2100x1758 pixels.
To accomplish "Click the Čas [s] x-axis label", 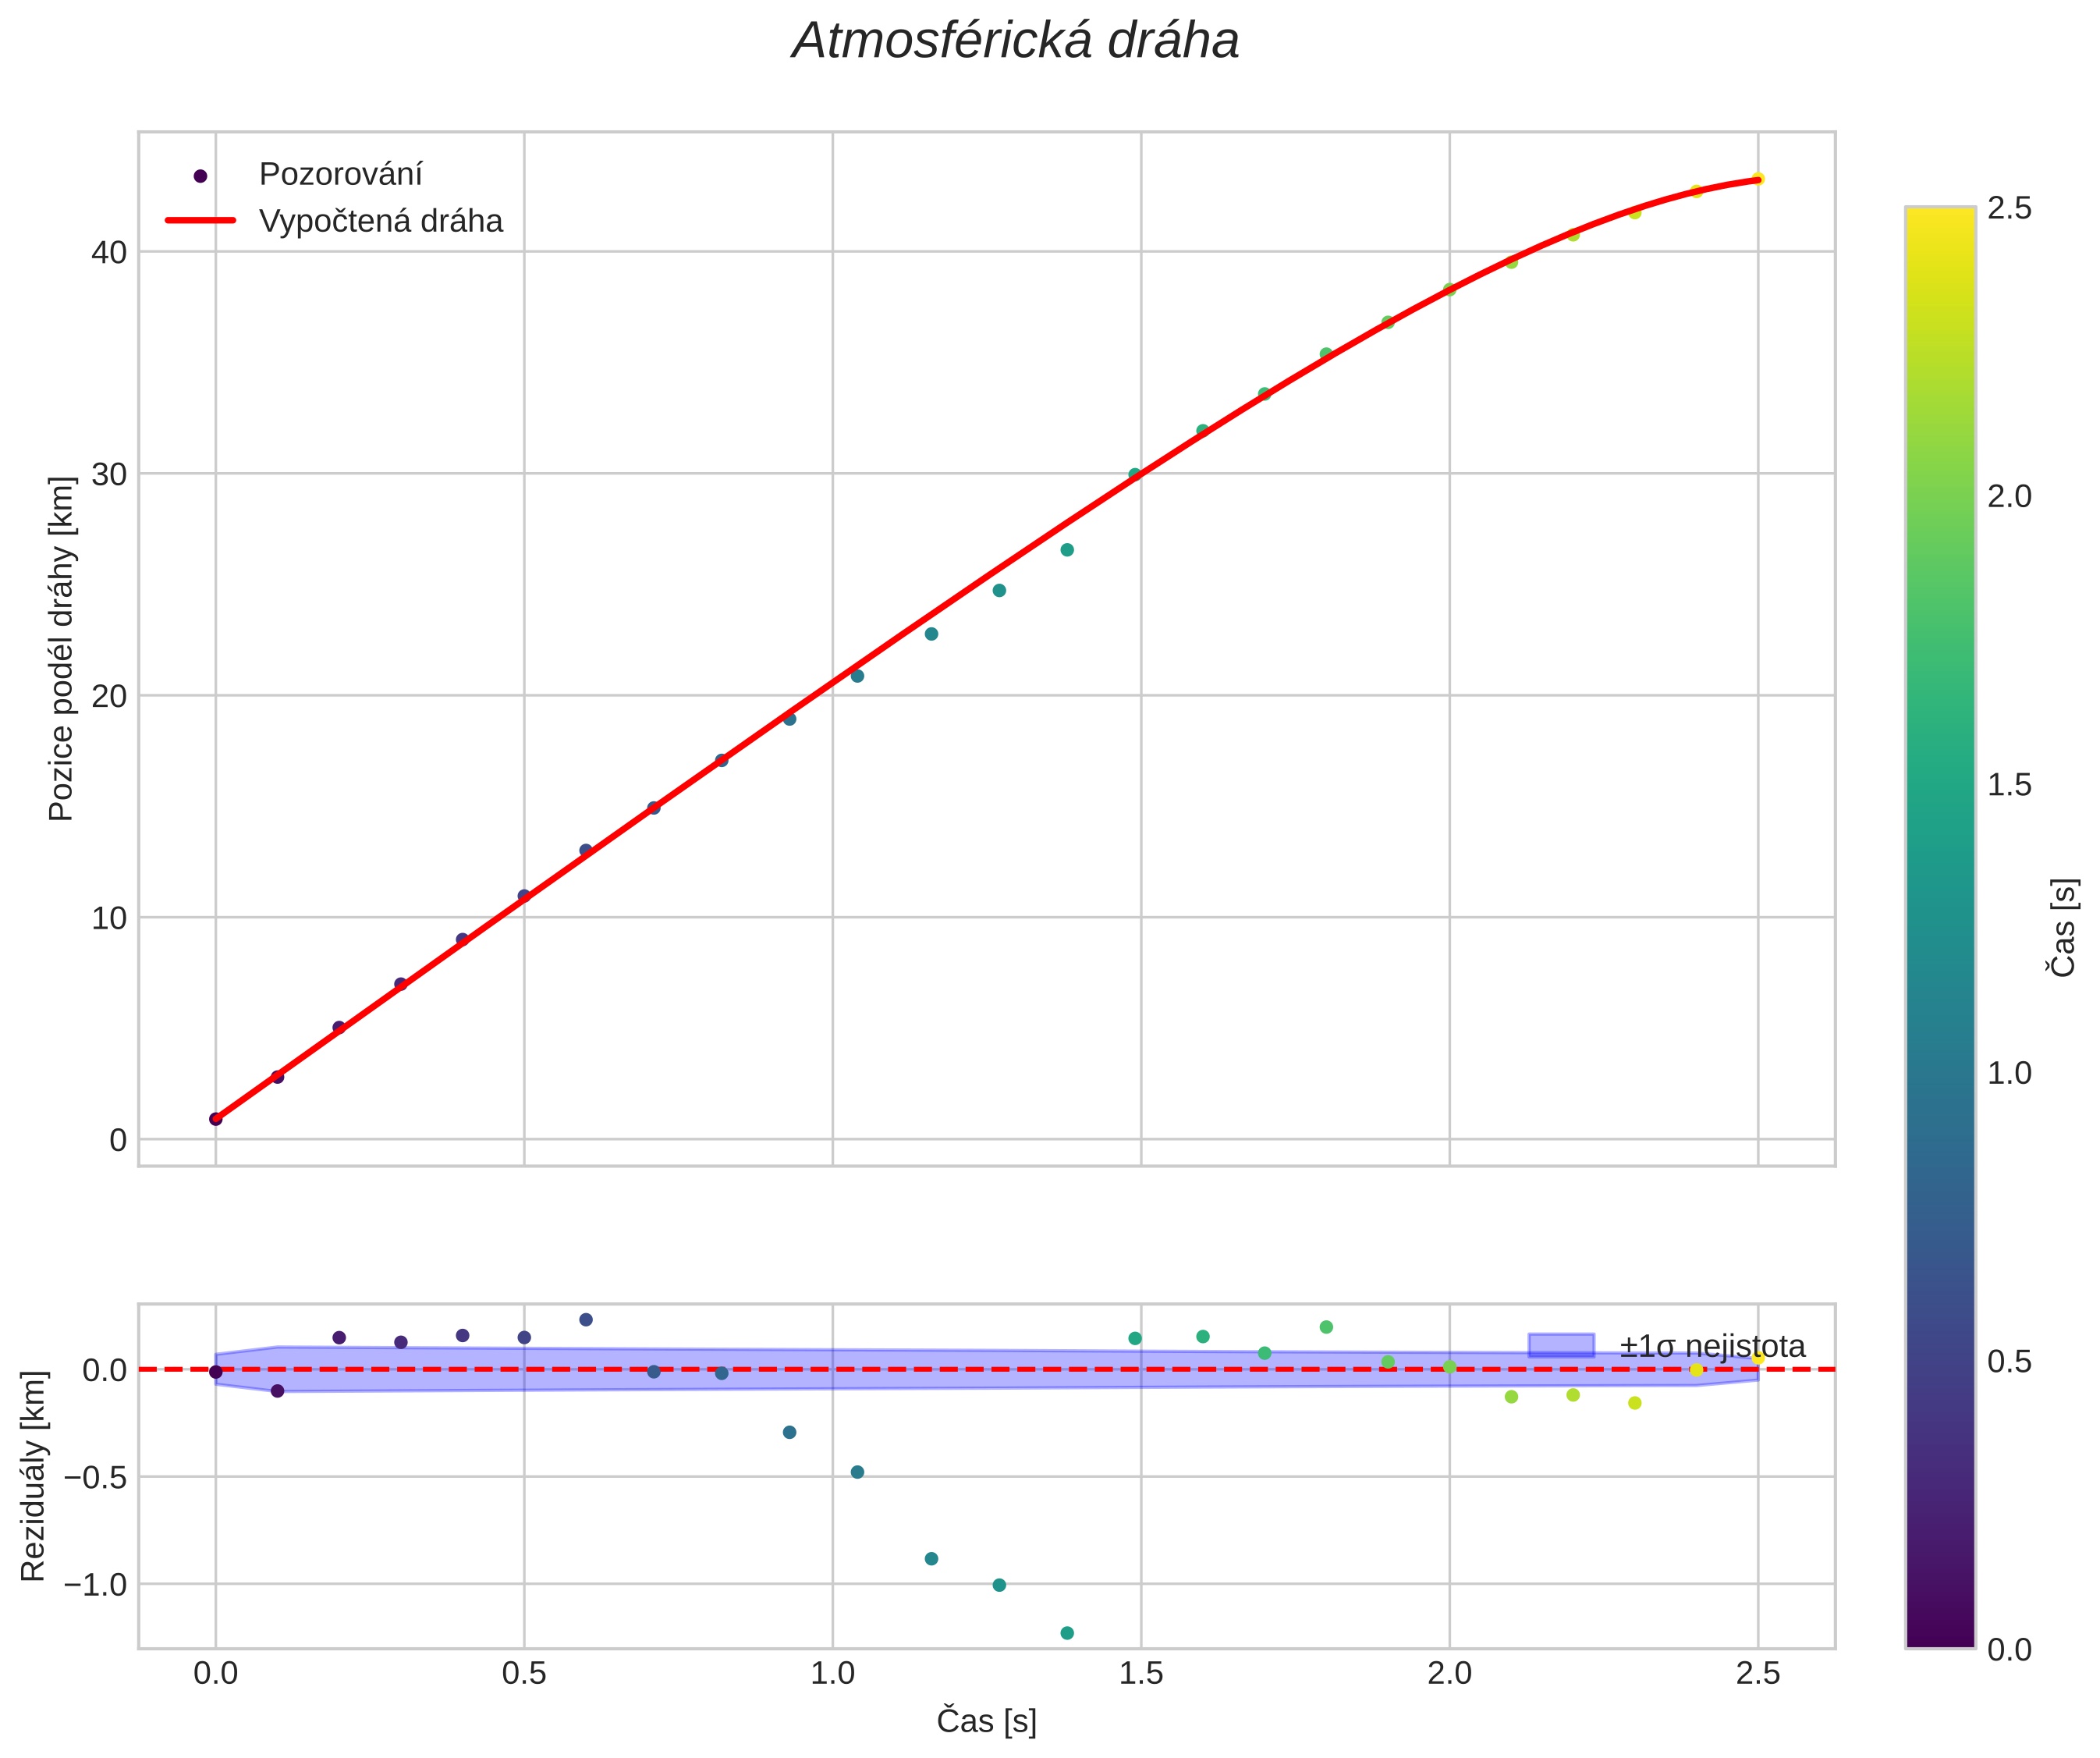I will point(986,1721).
